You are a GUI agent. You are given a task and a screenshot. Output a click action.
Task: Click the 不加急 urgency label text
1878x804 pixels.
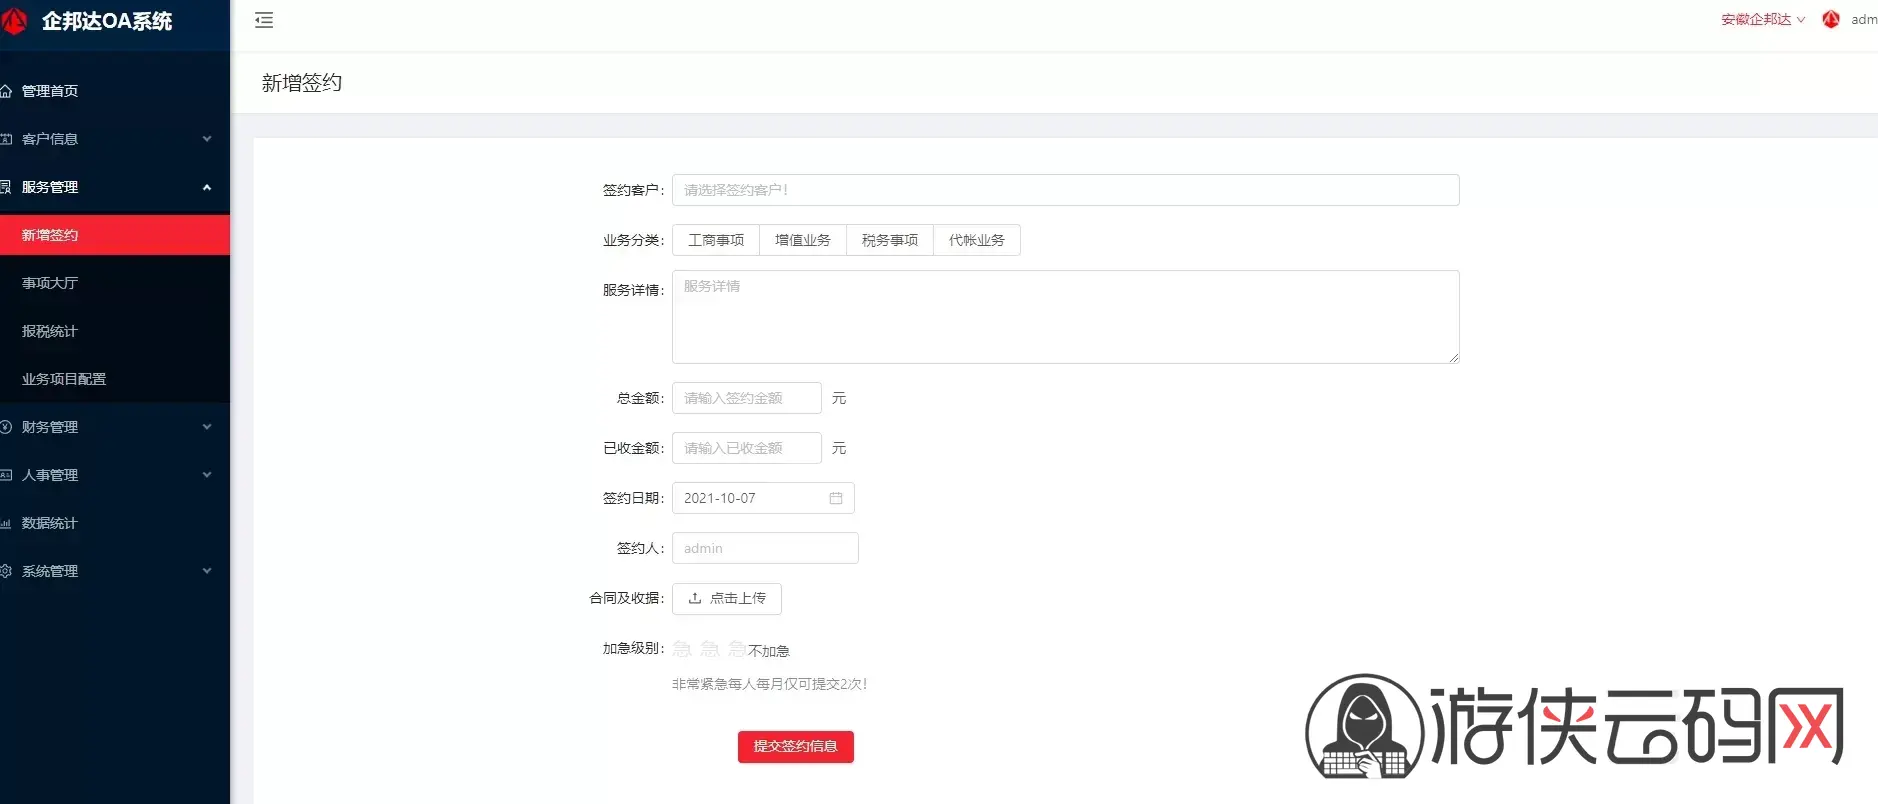[x=769, y=651]
